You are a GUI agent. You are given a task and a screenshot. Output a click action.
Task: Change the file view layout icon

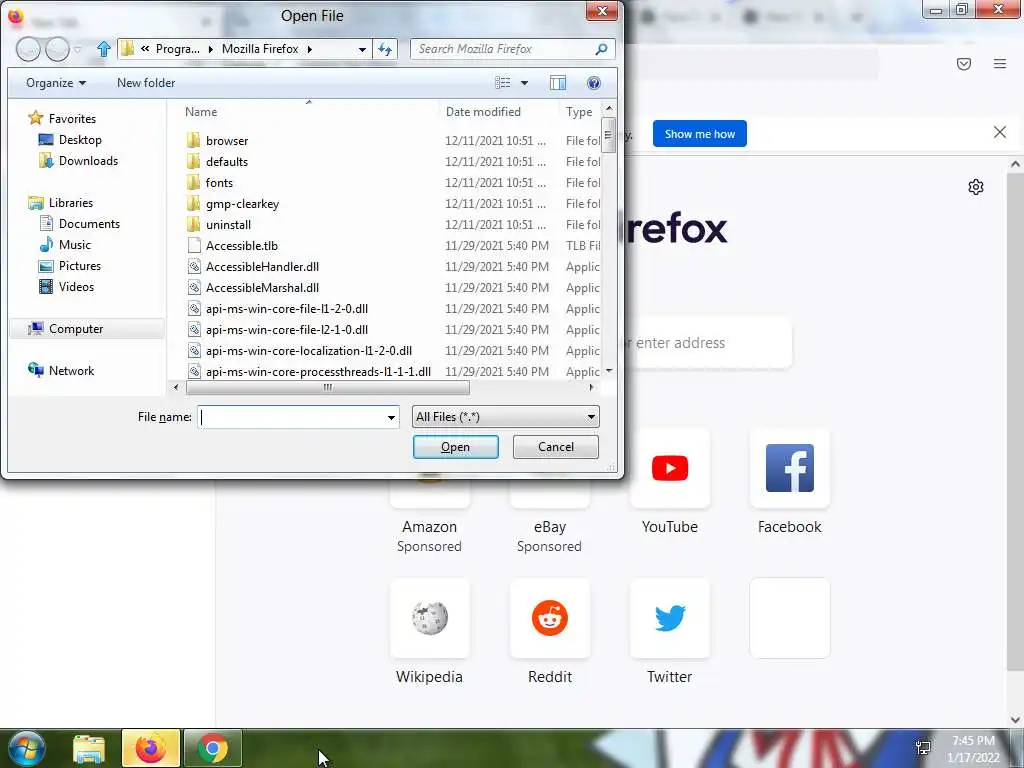click(503, 83)
